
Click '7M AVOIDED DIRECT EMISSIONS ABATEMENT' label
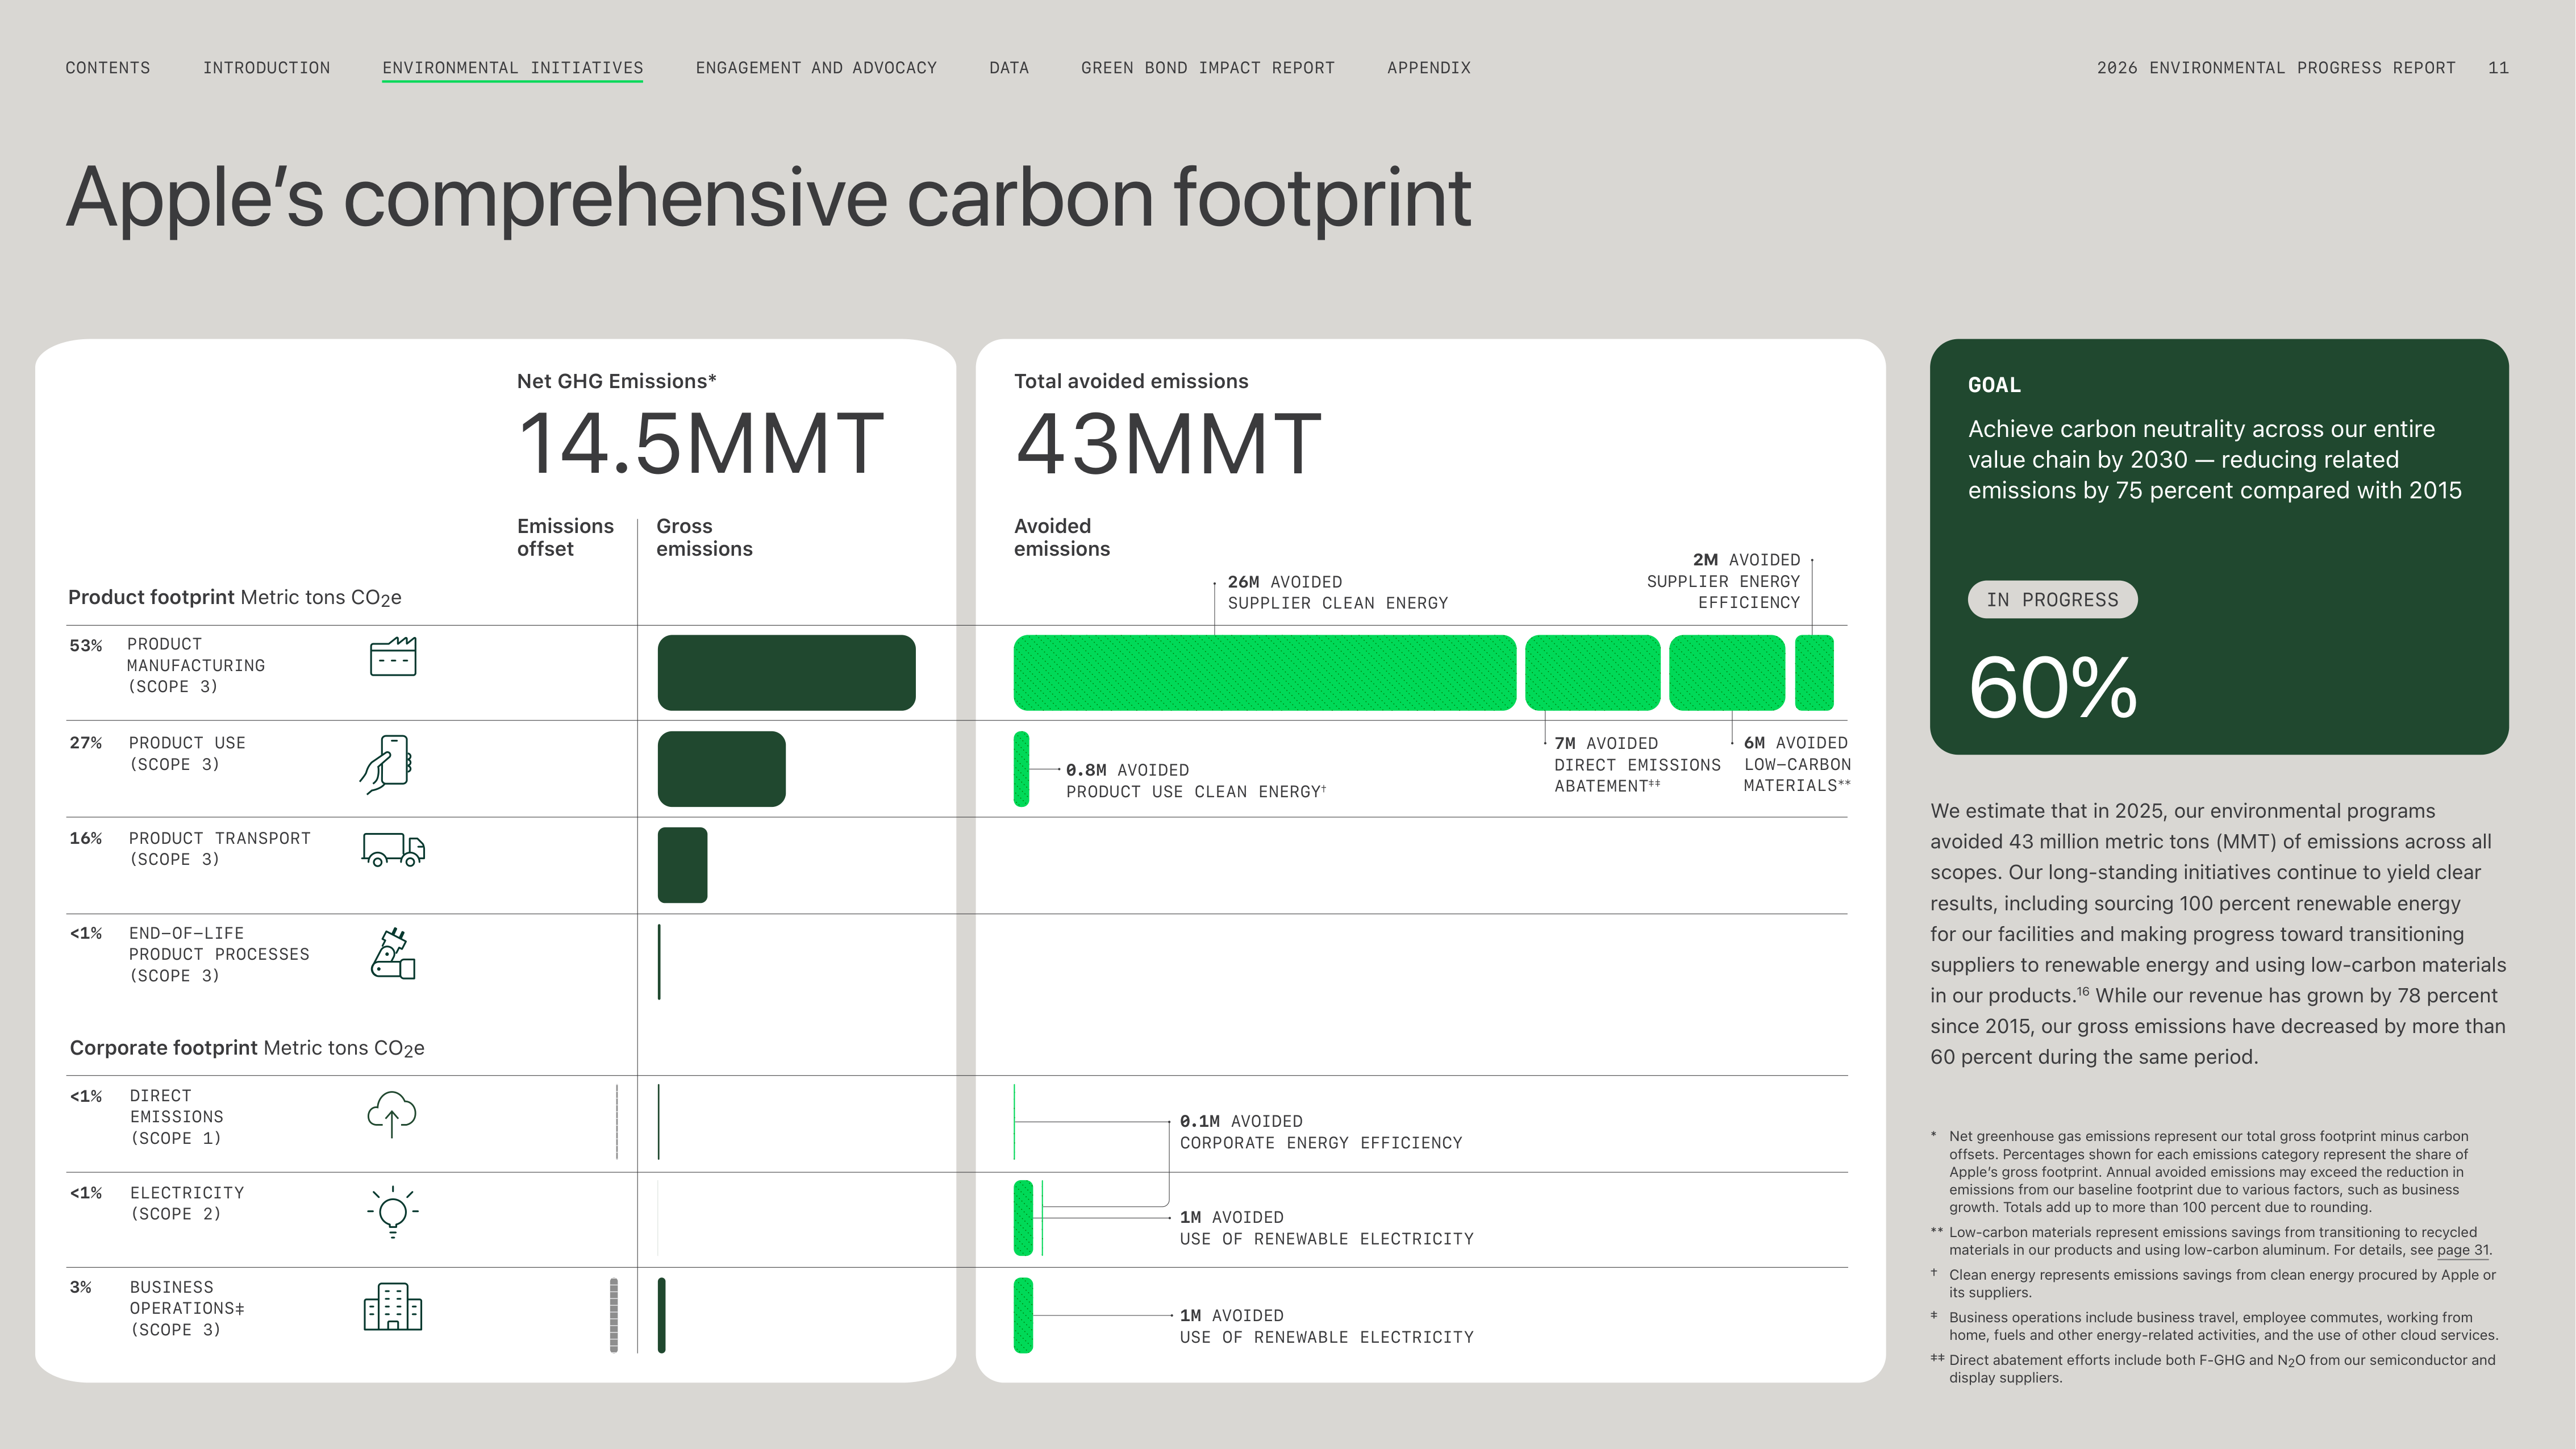(x=1637, y=764)
